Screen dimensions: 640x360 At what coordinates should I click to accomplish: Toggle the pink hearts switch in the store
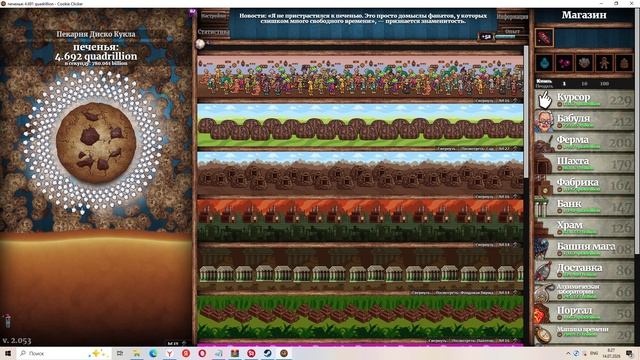564,63
